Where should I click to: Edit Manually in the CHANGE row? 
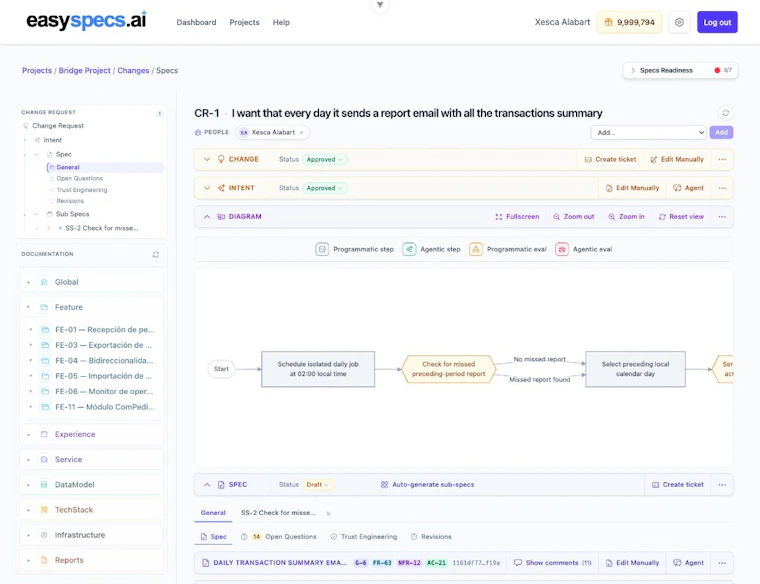677,159
